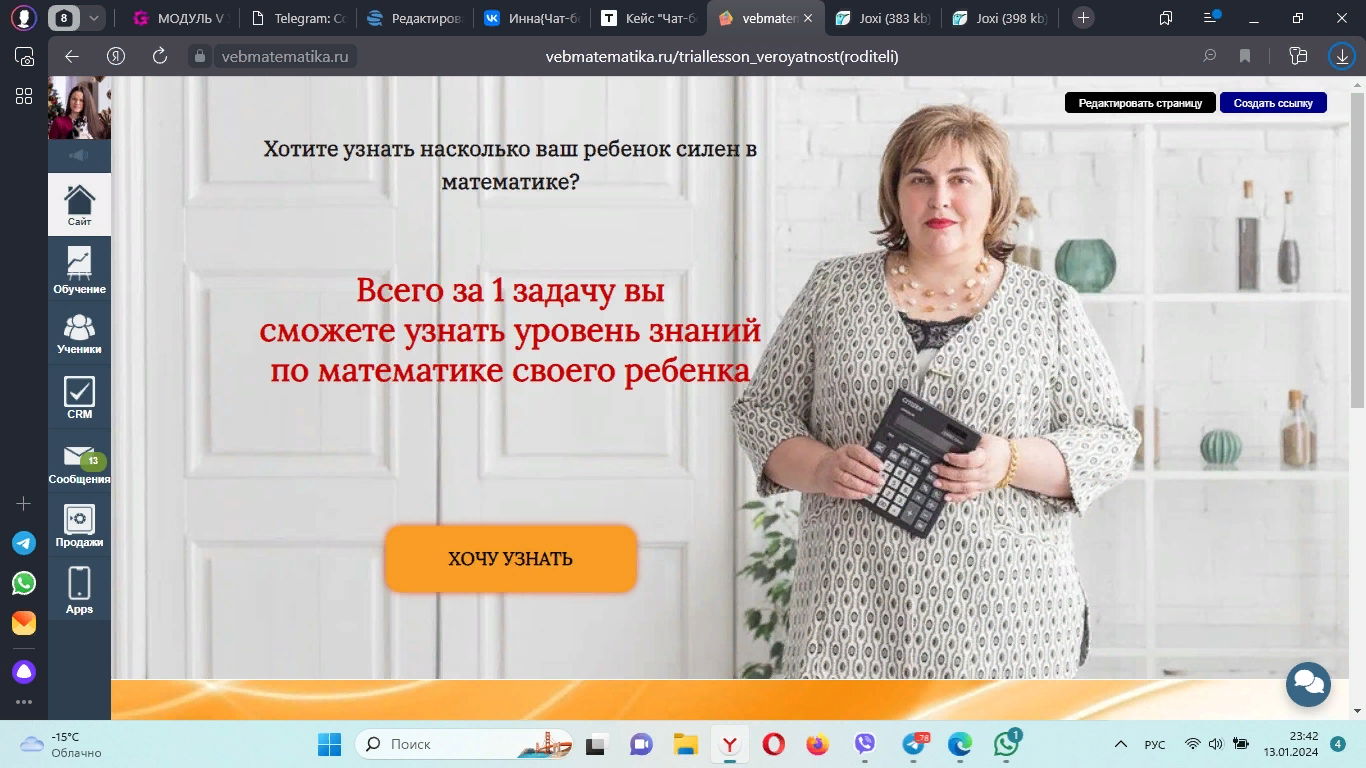Switch to the Joxi (398 kb) tab
Image resolution: width=1366 pixels, height=768 pixels.
(1000, 18)
